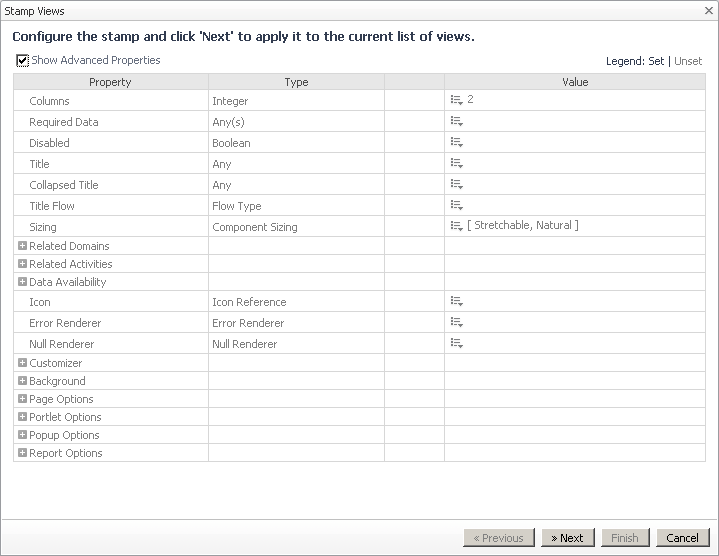Expand the Data Availability group
This screenshot has height=556, width=719.
22,282
